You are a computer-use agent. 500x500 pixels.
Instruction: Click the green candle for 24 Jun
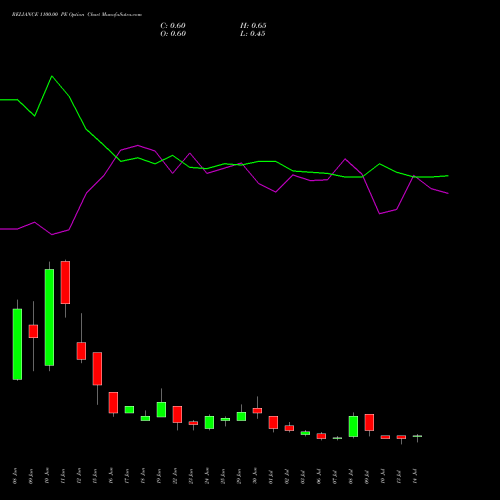point(209,422)
